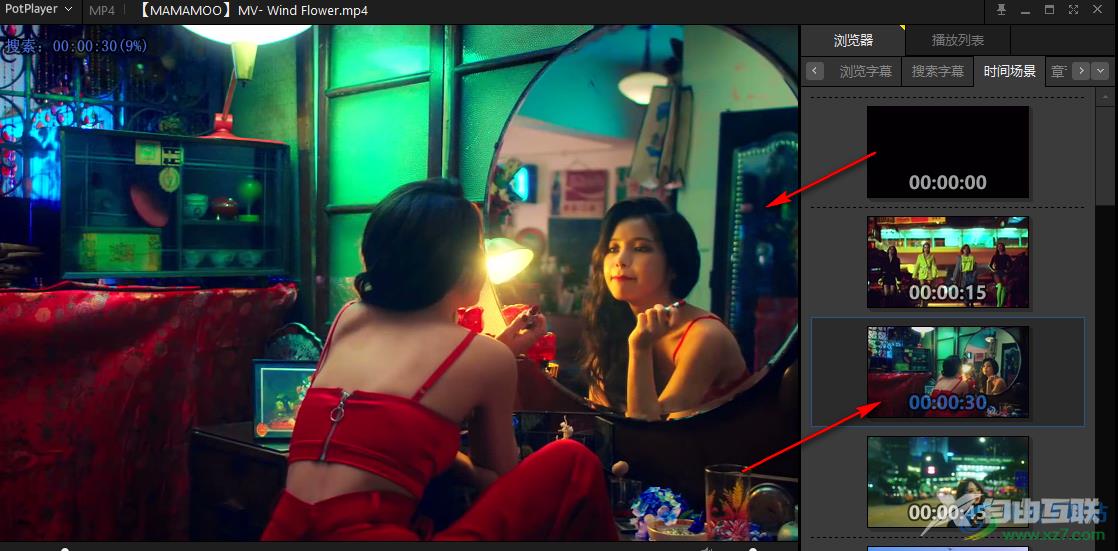Jump to the 00:00:15 scene thumbnail
The image size is (1118, 551).
(x=948, y=262)
